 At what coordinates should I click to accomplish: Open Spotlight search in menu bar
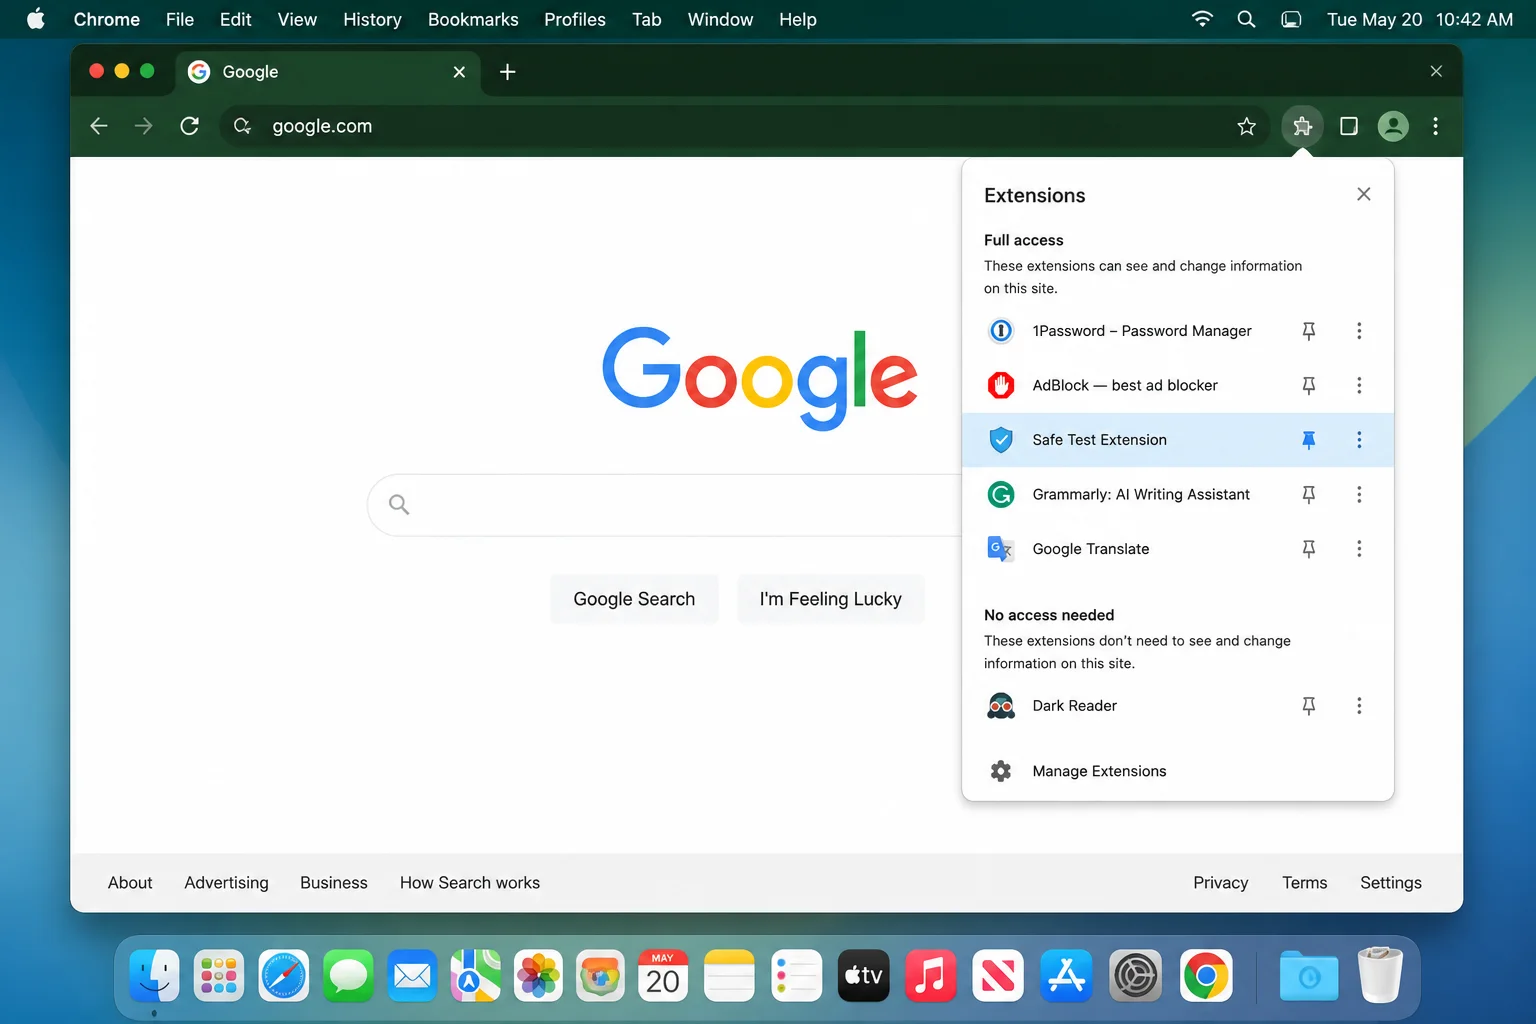pyautogui.click(x=1246, y=19)
